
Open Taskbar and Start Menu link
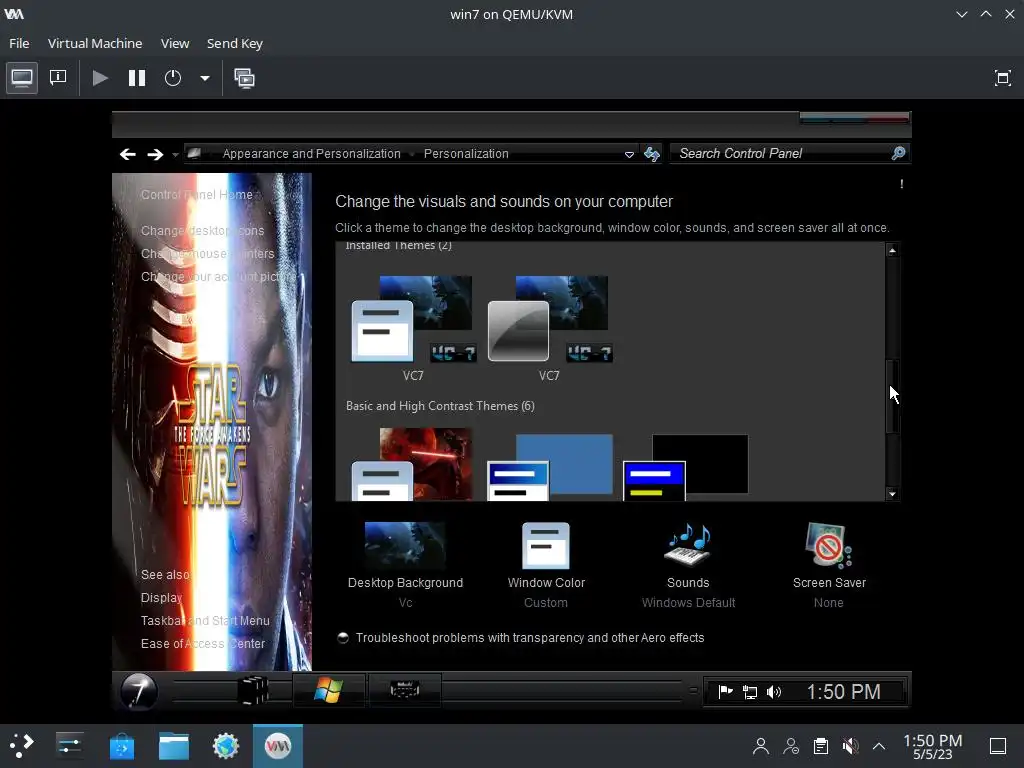point(205,620)
